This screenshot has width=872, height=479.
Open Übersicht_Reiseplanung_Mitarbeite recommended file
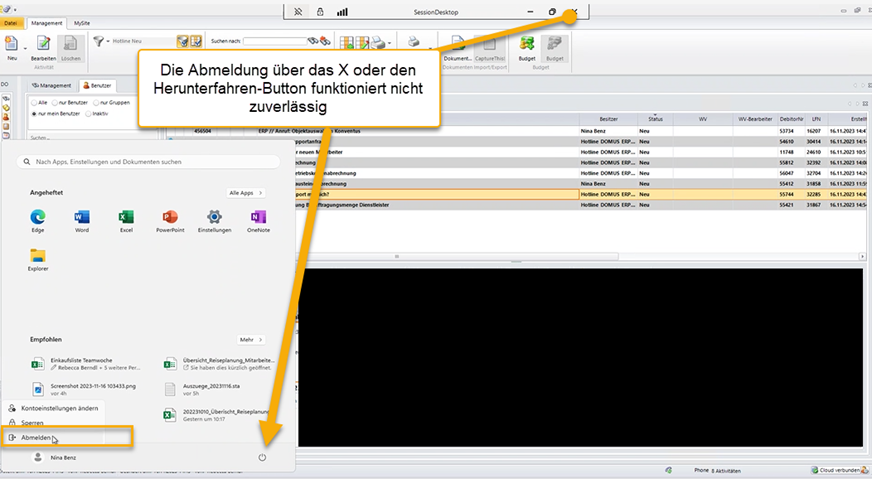pyautogui.click(x=219, y=364)
